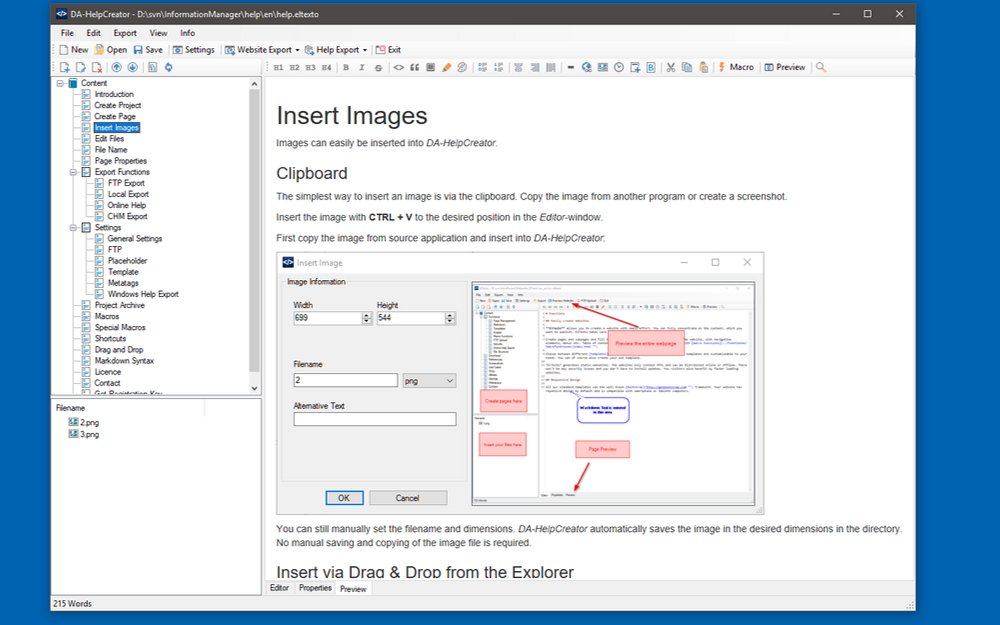Move page up with the up arrow icon
This screenshot has width=1000, height=625.
pyautogui.click(x=116, y=67)
